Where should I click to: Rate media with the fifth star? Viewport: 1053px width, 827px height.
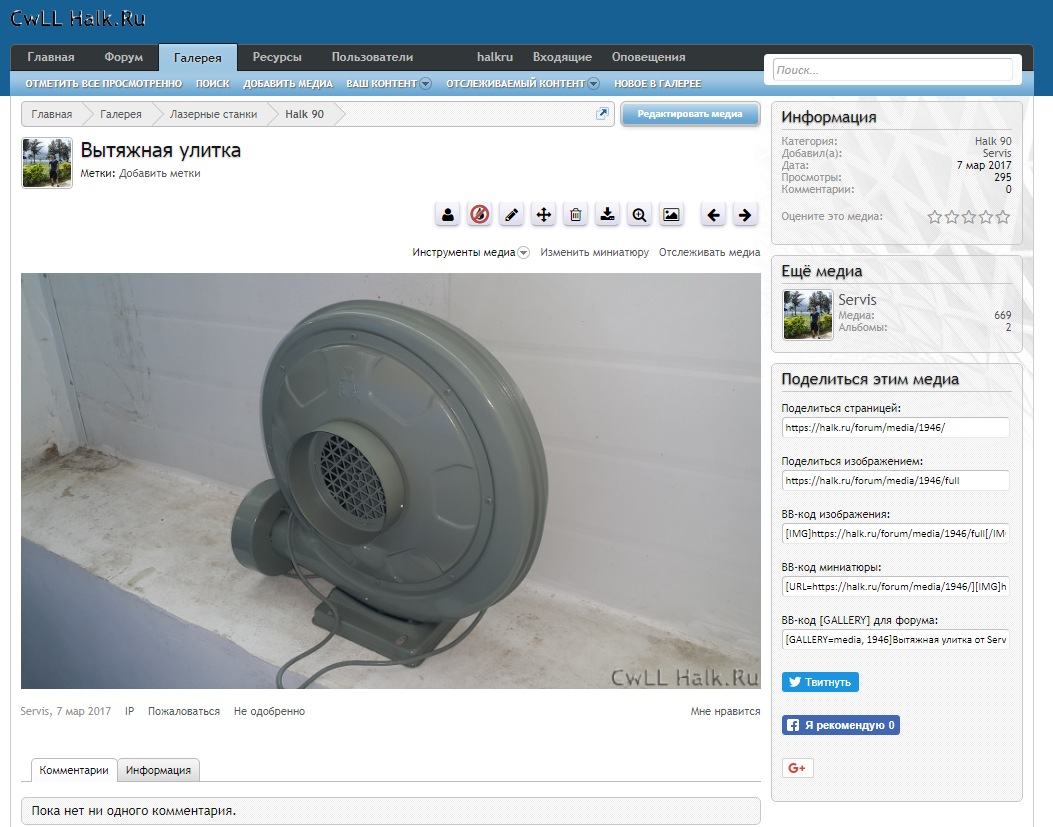(1003, 217)
